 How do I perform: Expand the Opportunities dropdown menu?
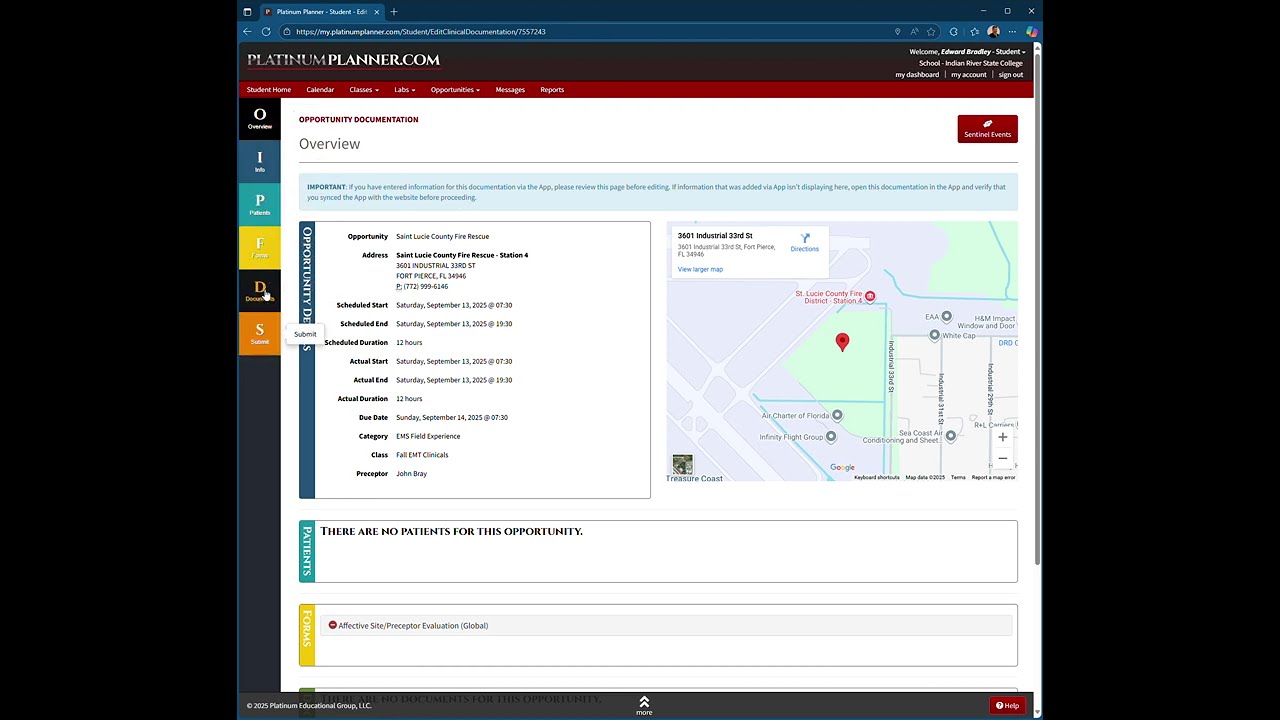click(455, 90)
